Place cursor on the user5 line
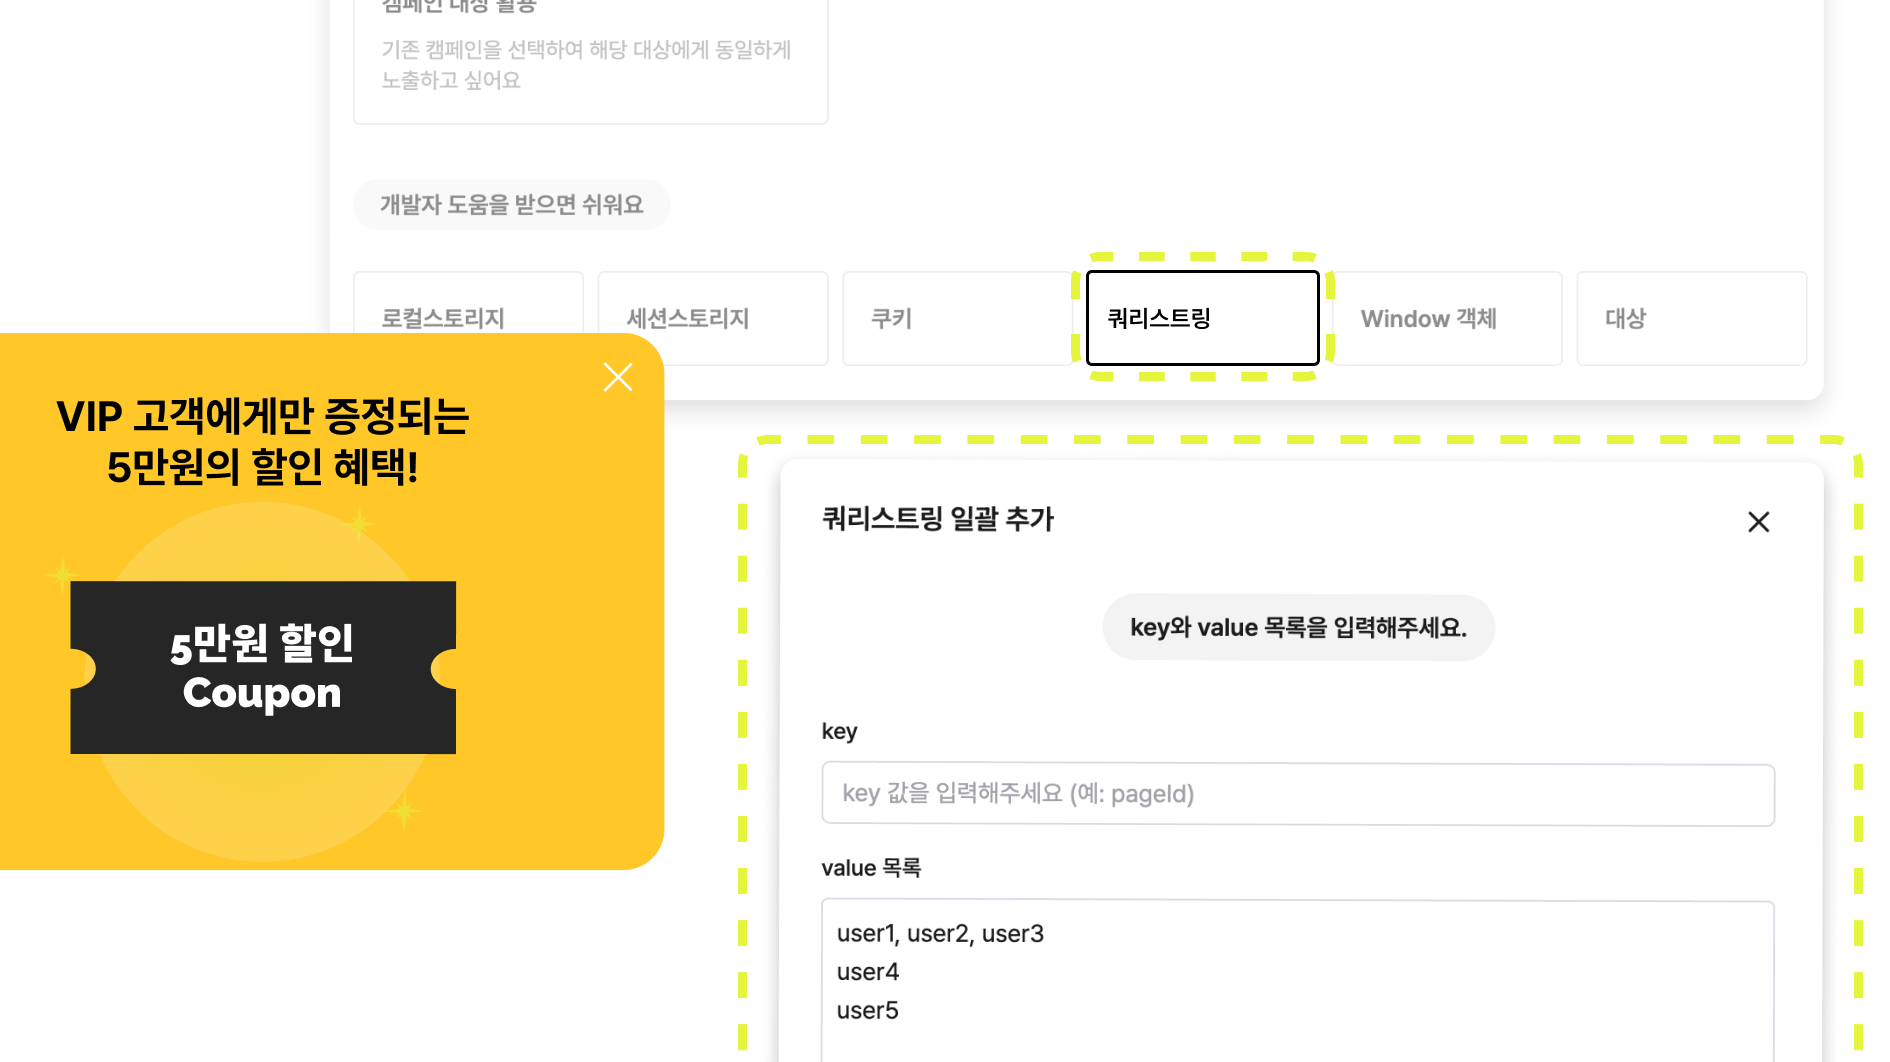1890x1062 pixels. (x=867, y=1010)
